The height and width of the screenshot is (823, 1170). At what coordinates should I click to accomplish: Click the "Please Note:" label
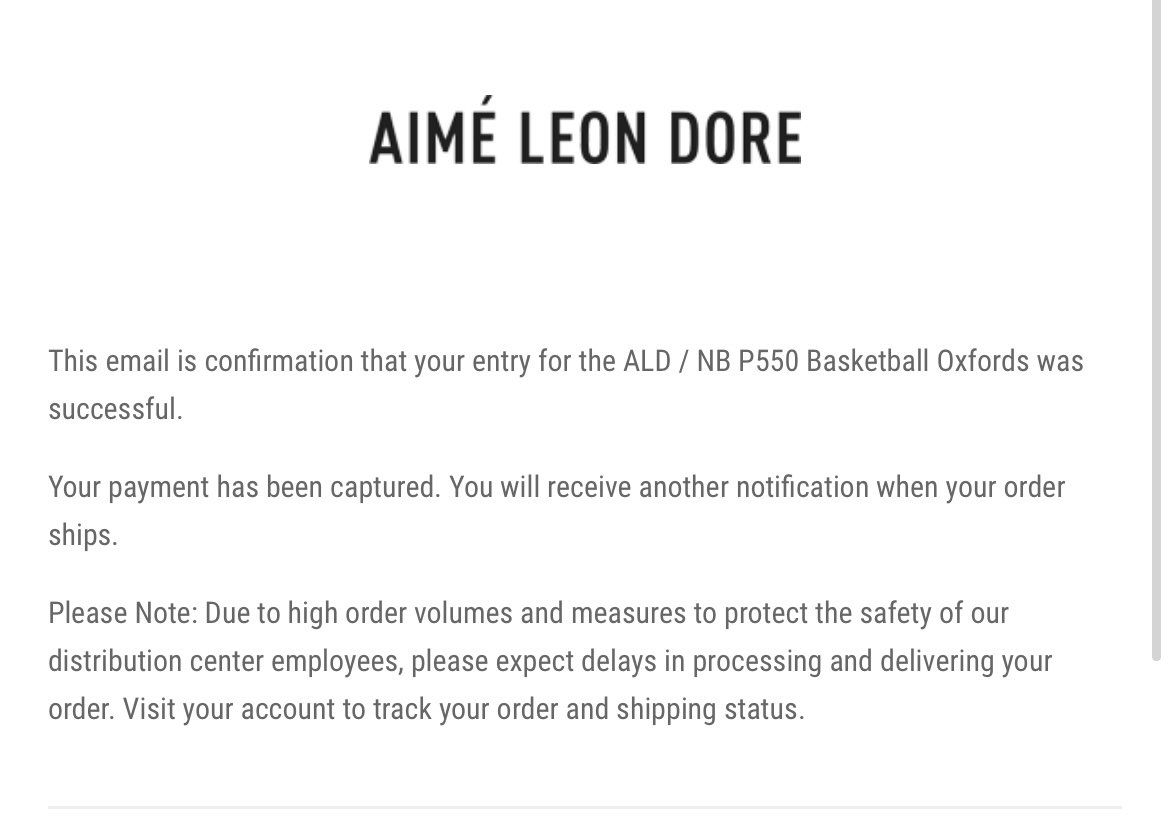[123, 612]
